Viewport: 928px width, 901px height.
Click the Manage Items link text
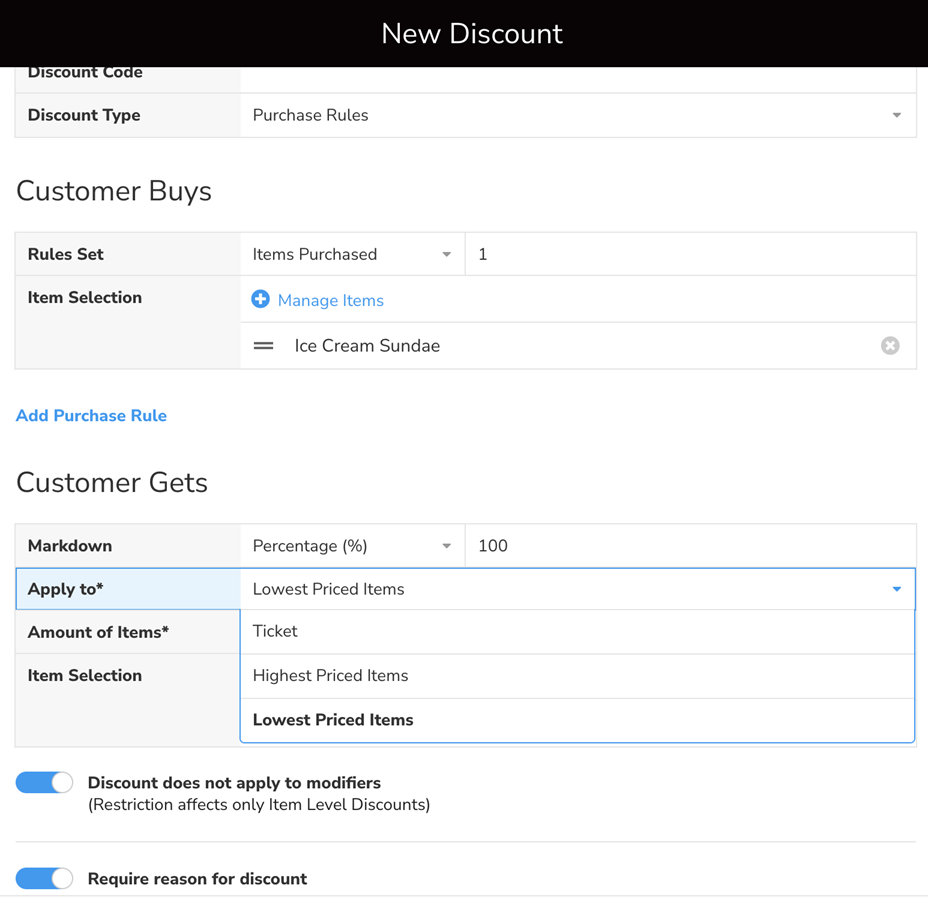tap(330, 300)
